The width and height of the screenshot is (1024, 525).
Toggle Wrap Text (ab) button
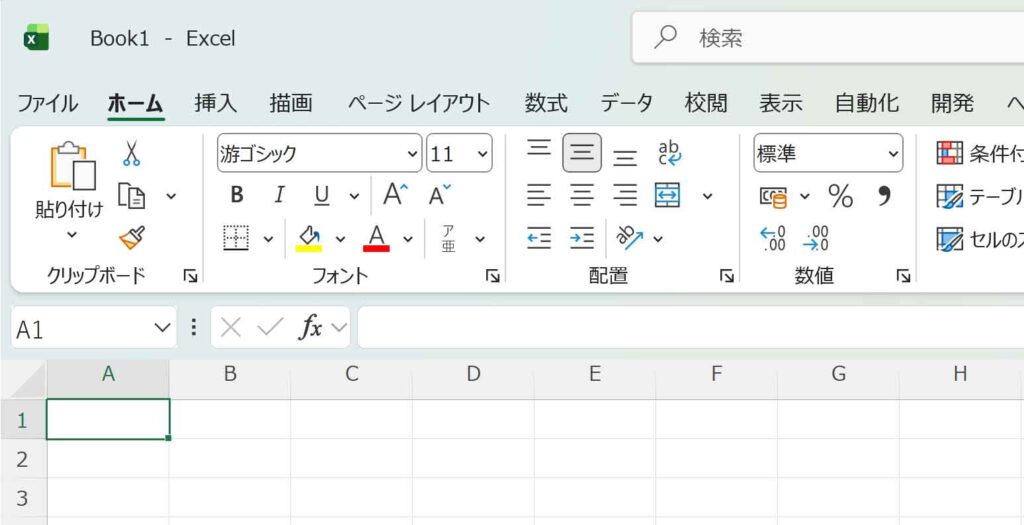669,153
